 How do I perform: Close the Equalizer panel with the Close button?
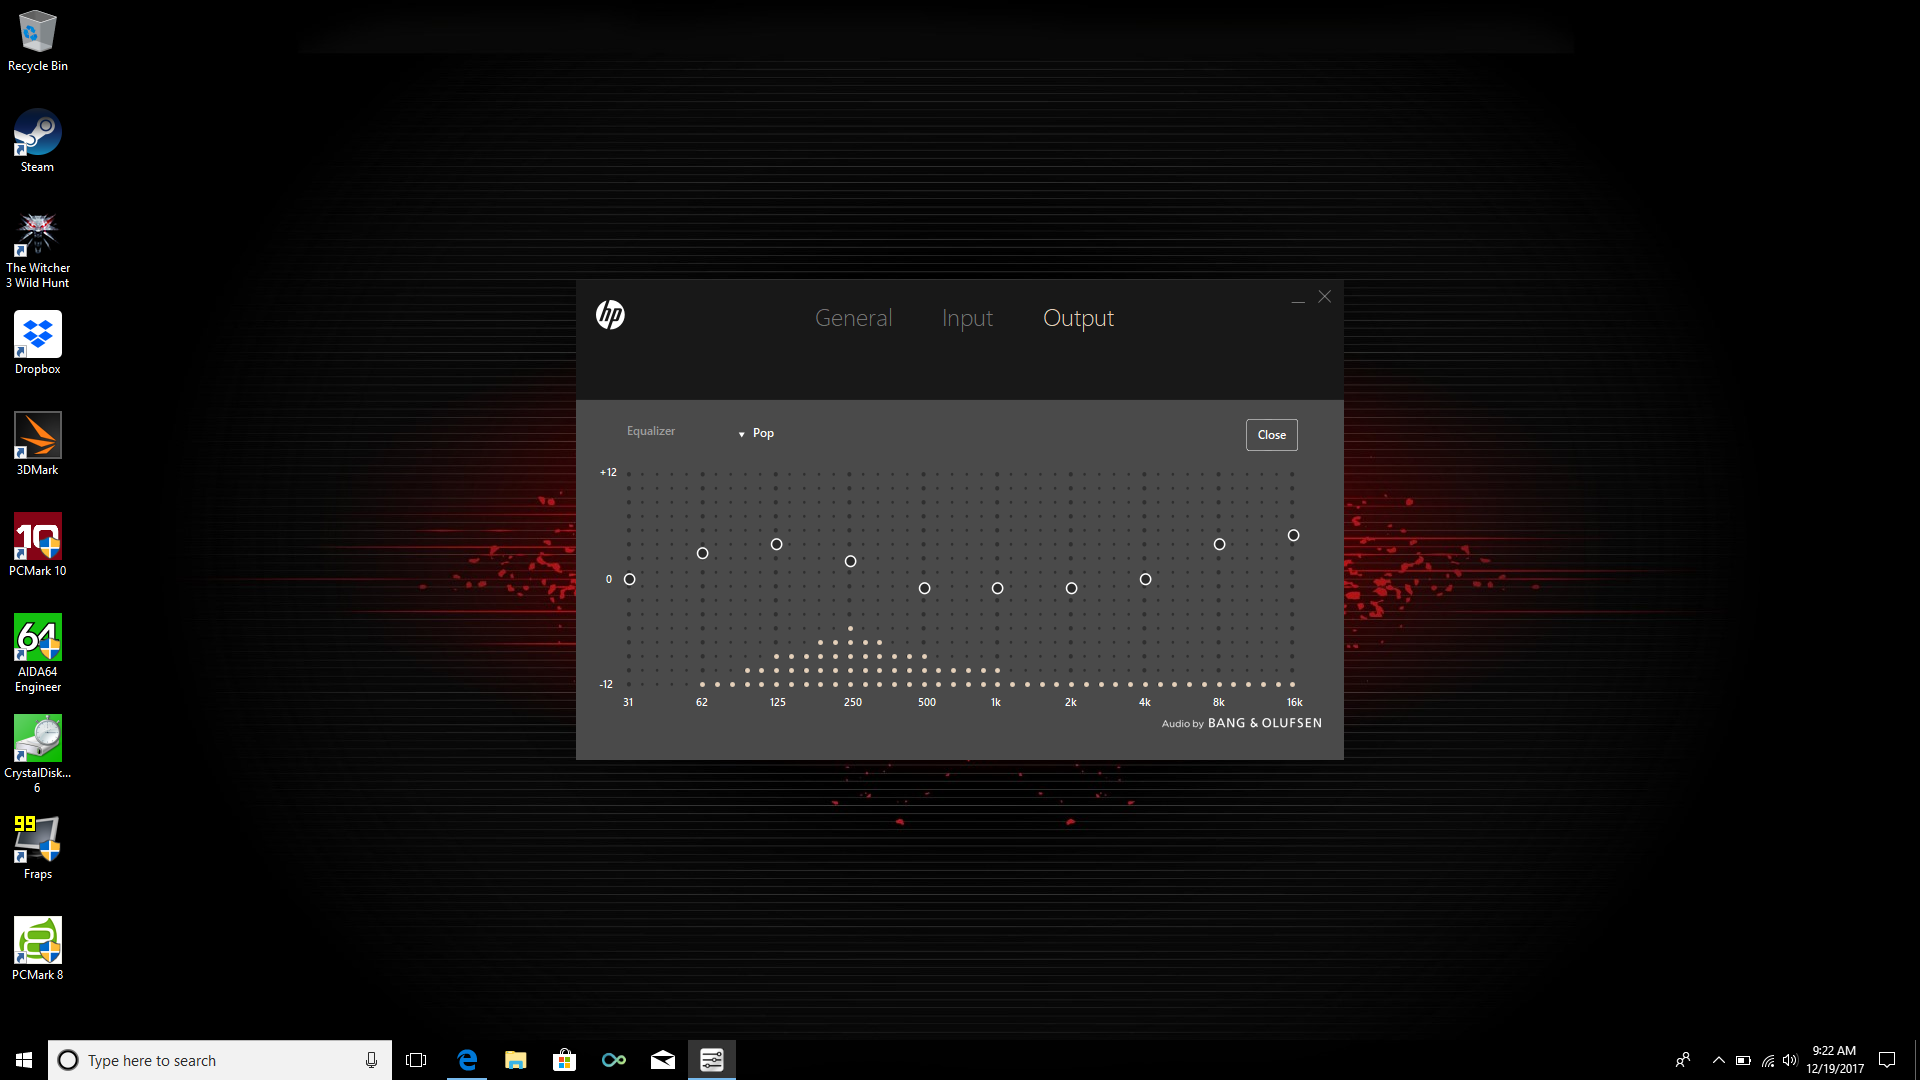click(1271, 434)
